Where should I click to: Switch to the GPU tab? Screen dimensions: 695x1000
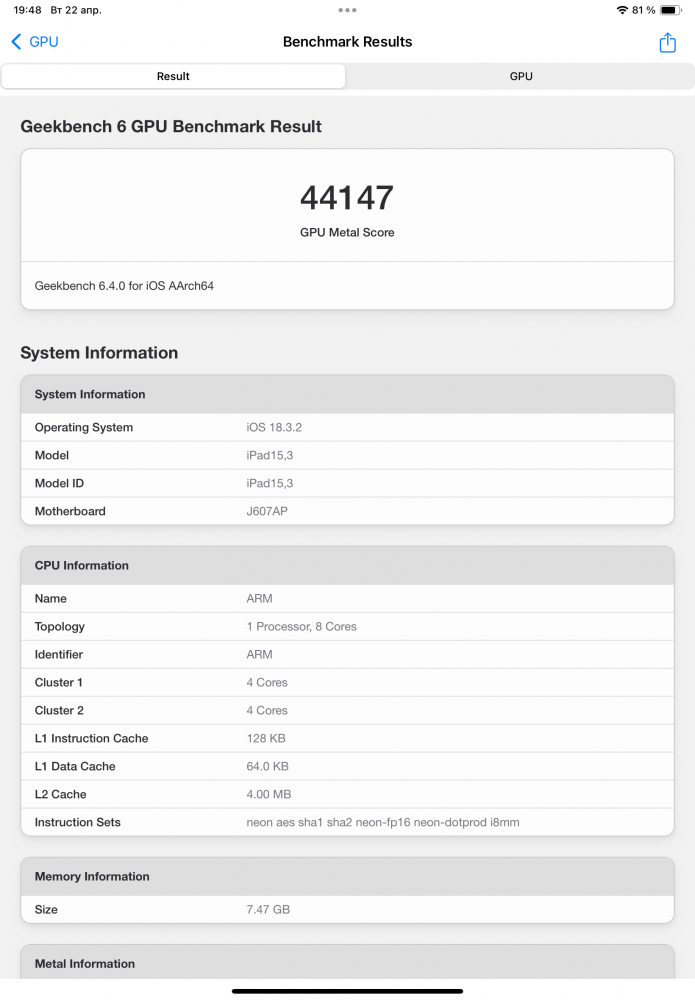[520, 76]
